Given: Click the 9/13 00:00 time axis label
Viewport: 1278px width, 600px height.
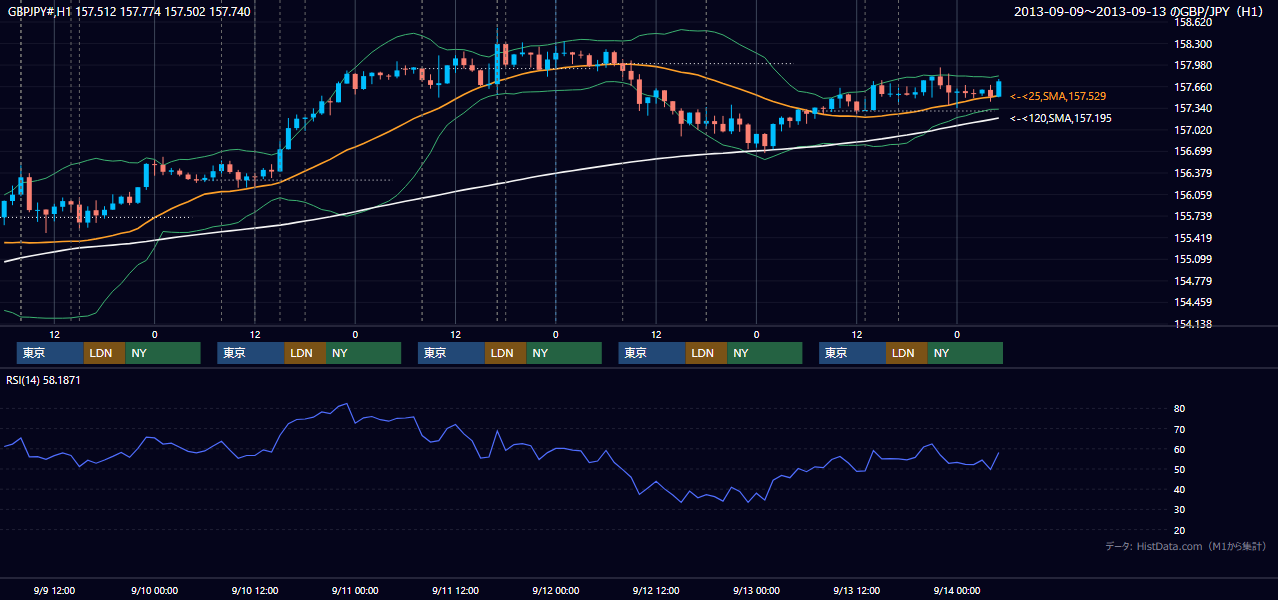Looking at the screenshot, I should pyautogui.click(x=756, y=590).
